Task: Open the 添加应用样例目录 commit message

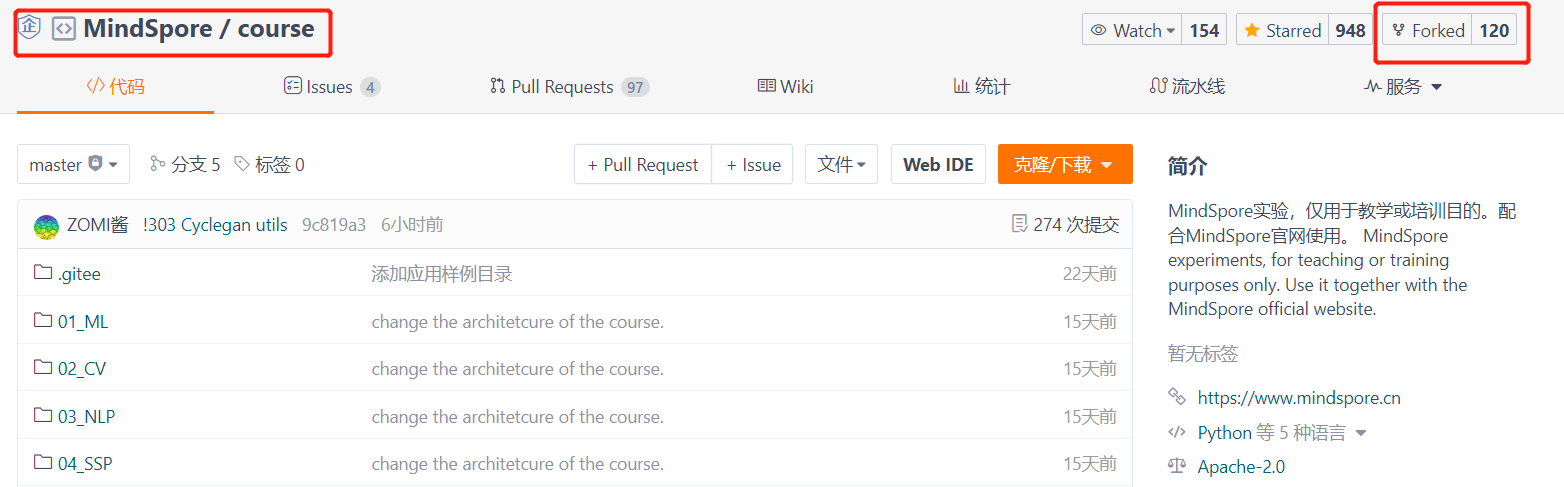Action: coord(442,273)
